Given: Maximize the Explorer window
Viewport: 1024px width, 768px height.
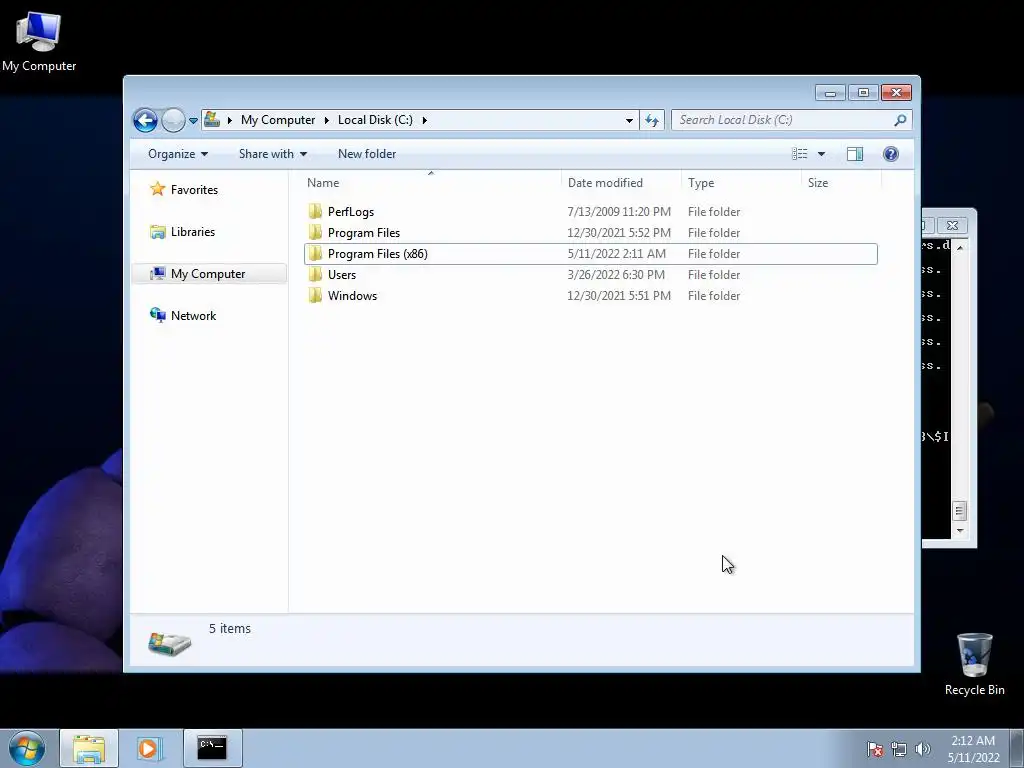Looking at the screenshot, I should [863, 93].
